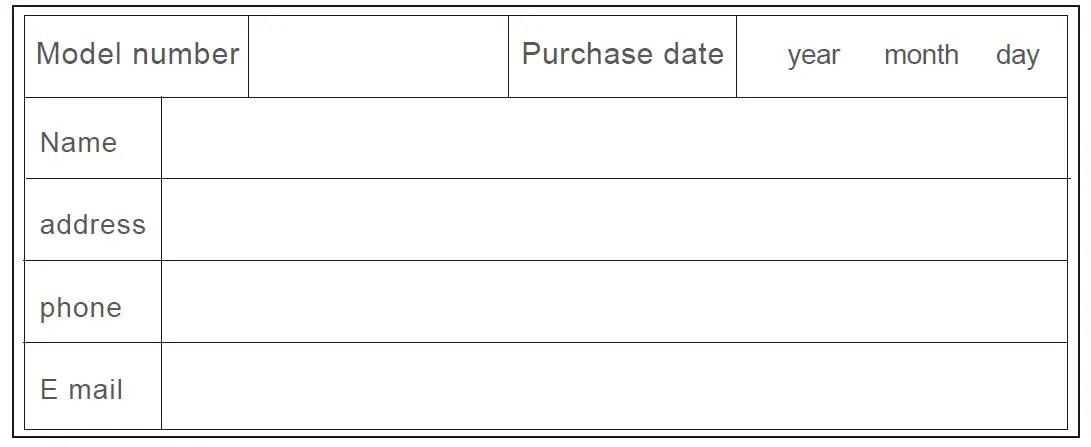Click the Name label

[78, 143]
